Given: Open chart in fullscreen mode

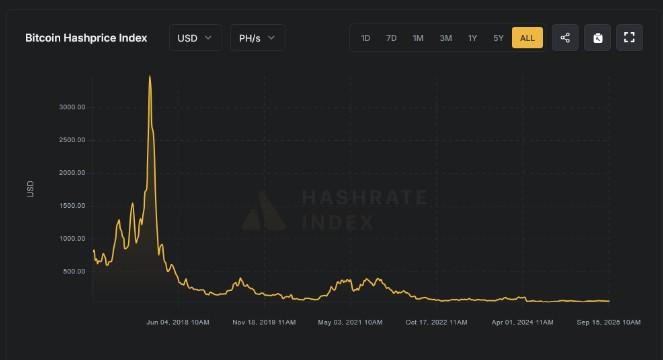Looking at the screenshot, I should coord(629,38).
